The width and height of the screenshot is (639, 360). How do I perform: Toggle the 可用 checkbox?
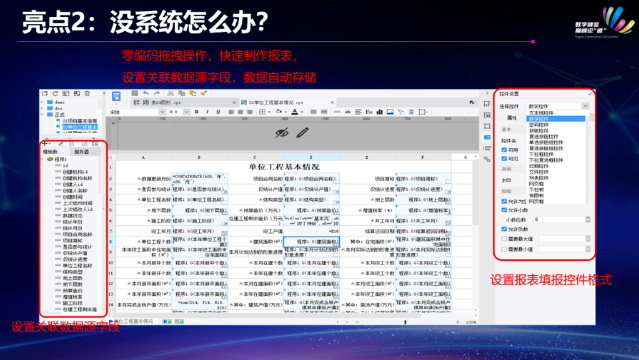coord(504,150)
